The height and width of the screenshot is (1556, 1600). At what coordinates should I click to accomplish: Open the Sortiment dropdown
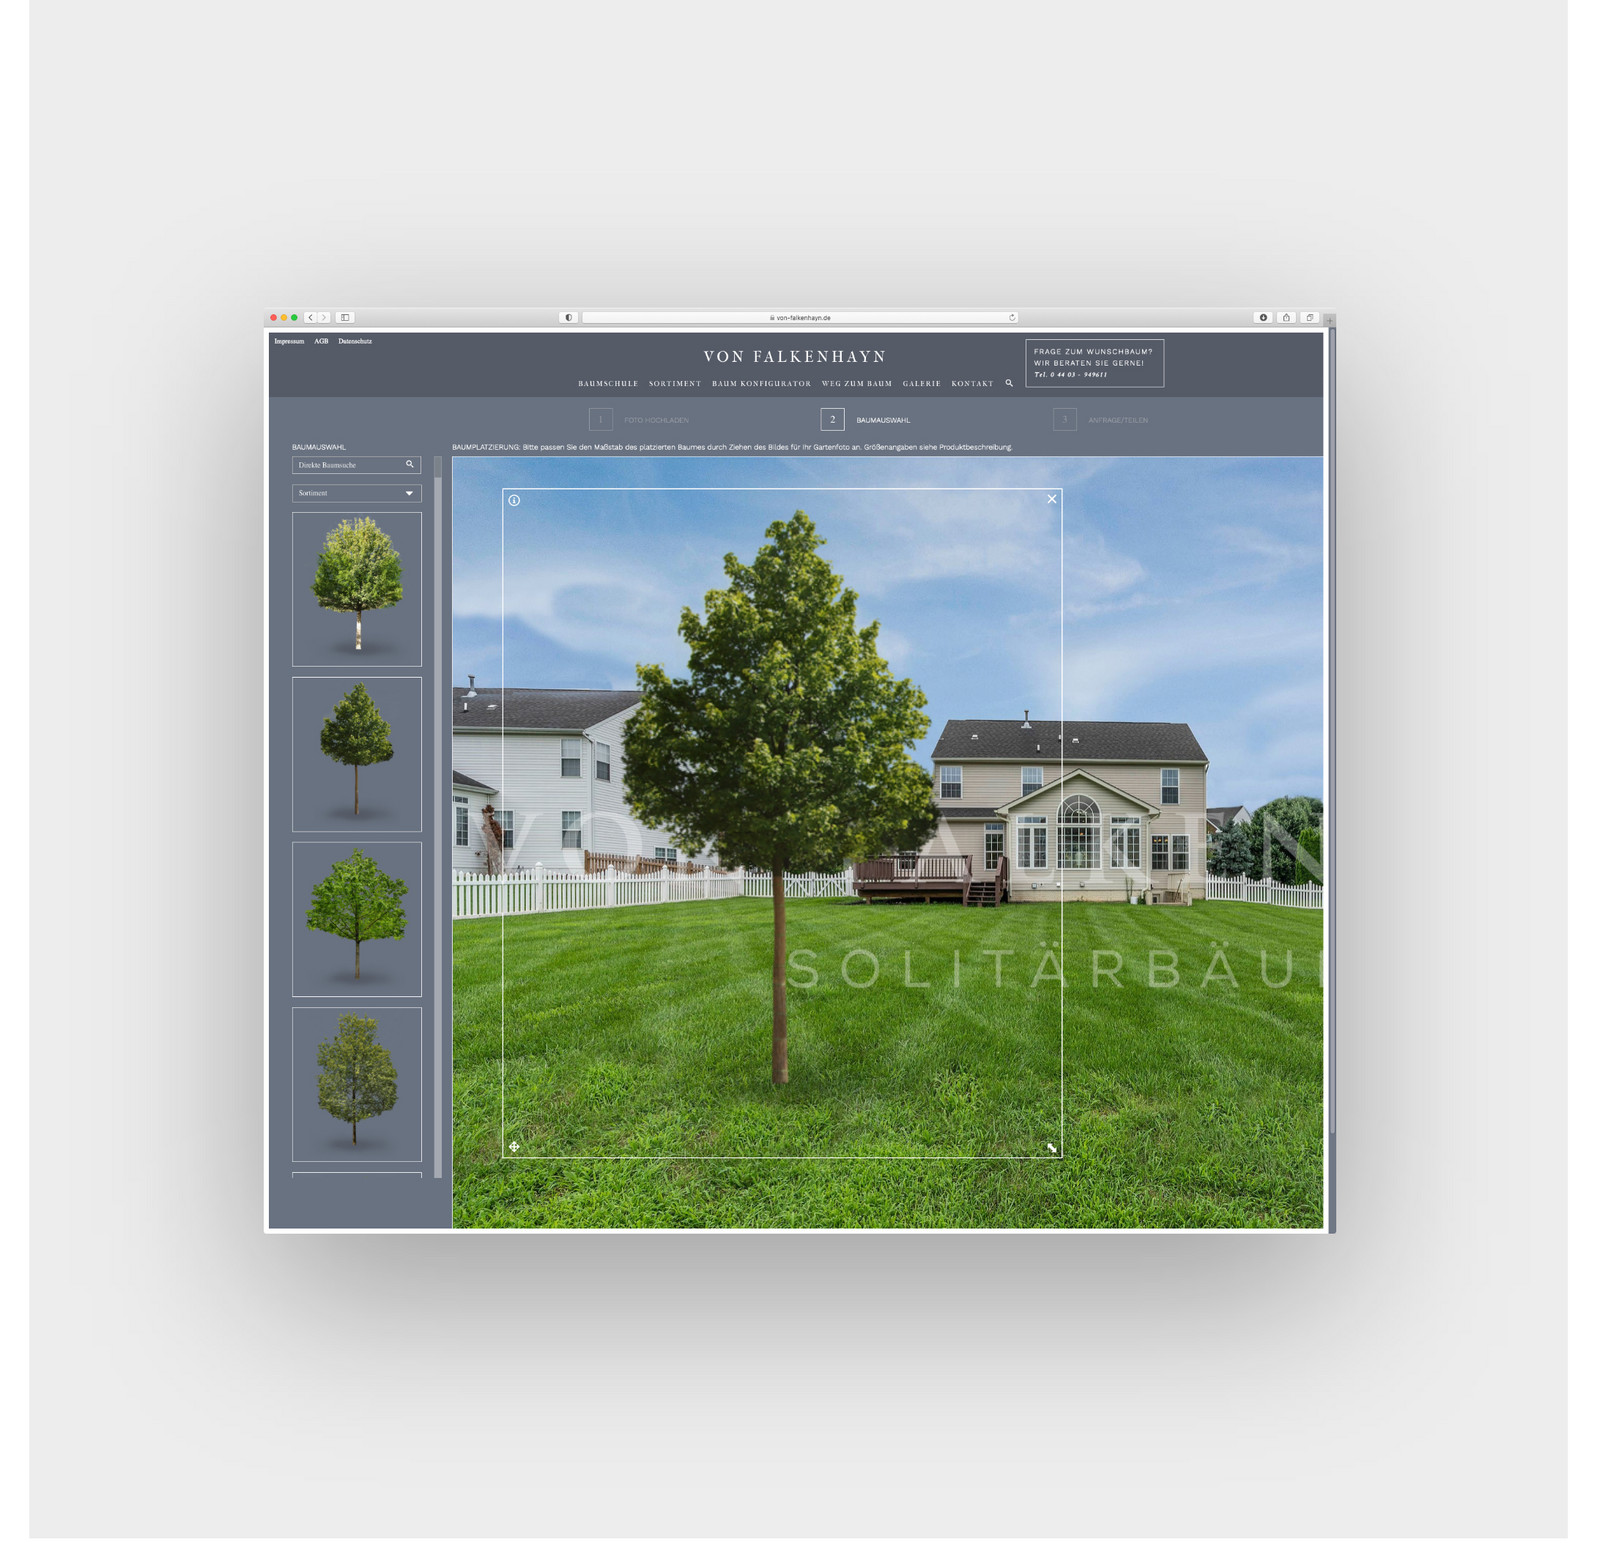coord(356,493)
